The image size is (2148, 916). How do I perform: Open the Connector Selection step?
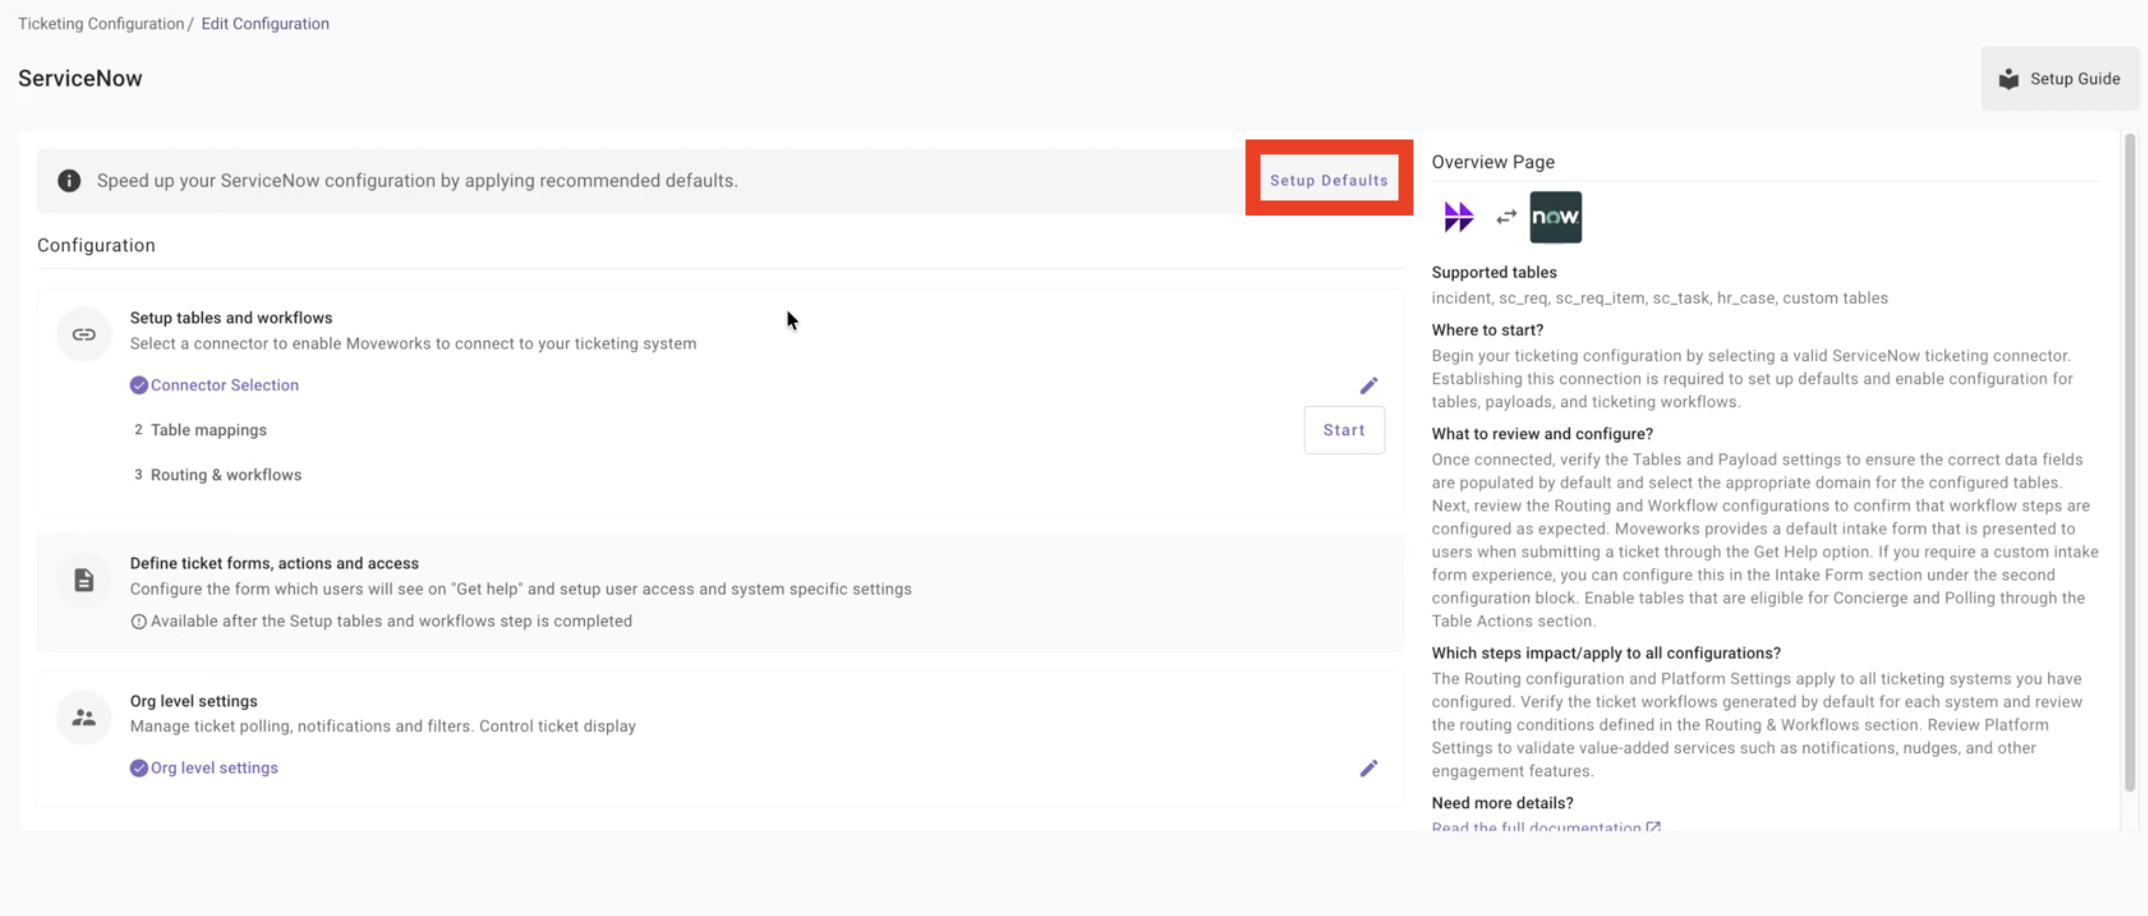click(224, 385)
